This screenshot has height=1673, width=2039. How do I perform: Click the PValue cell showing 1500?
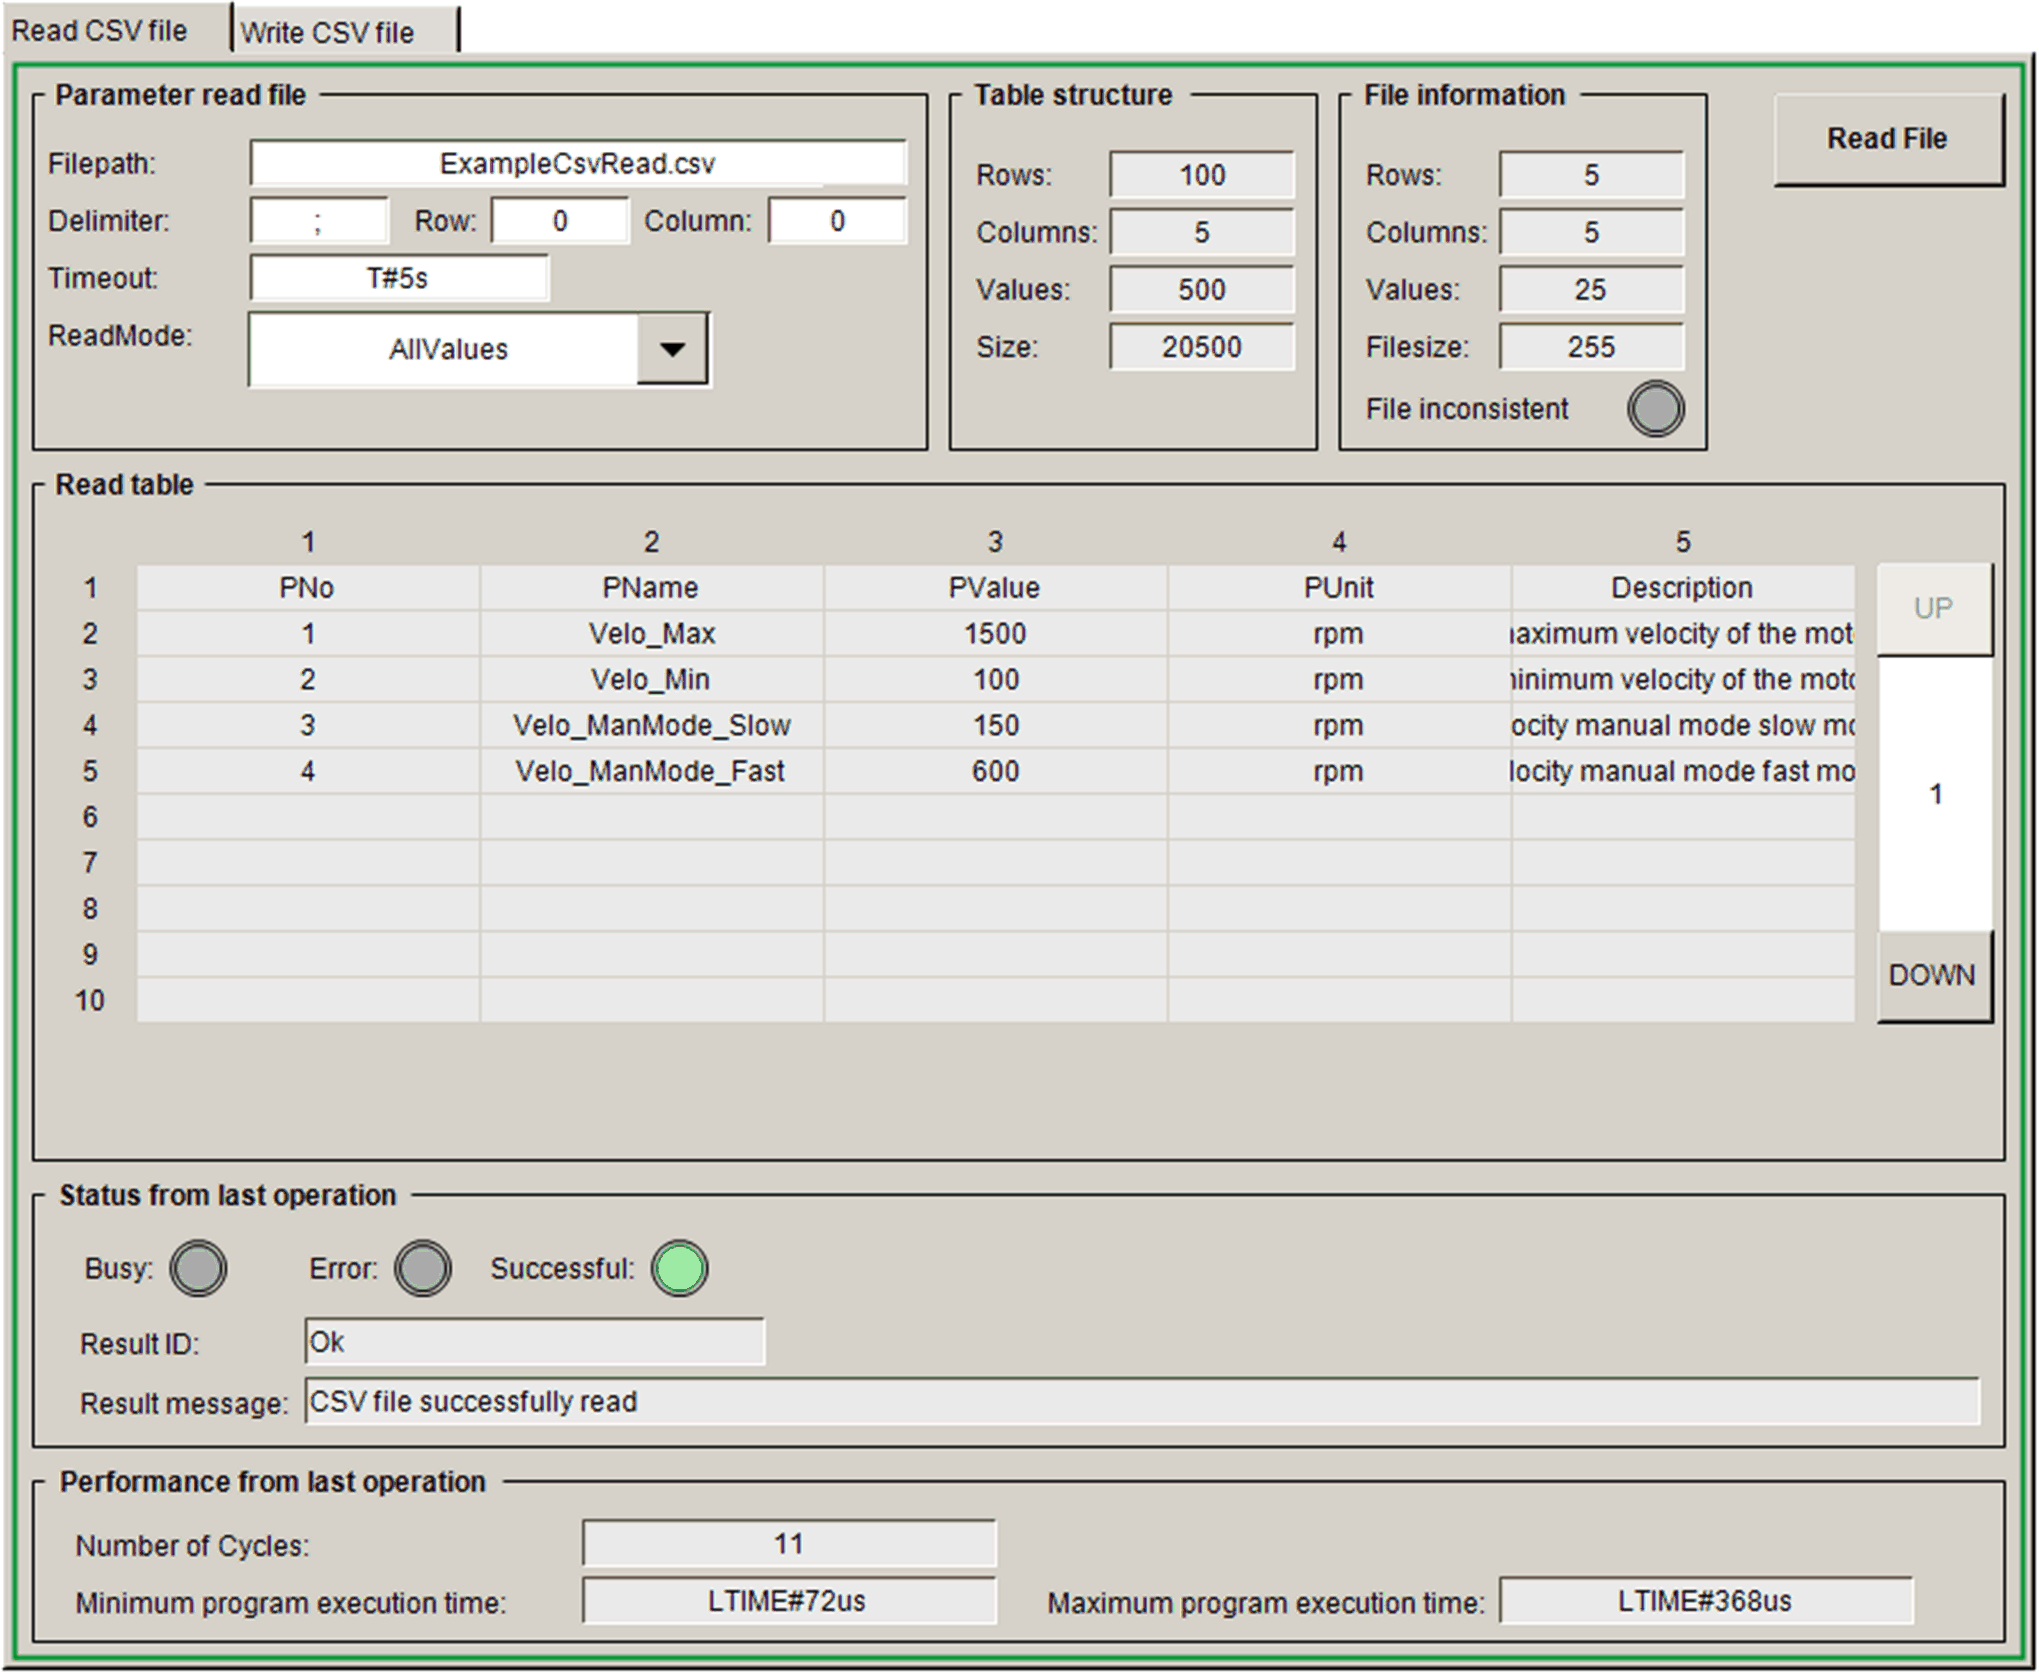(x=995, y=633)
